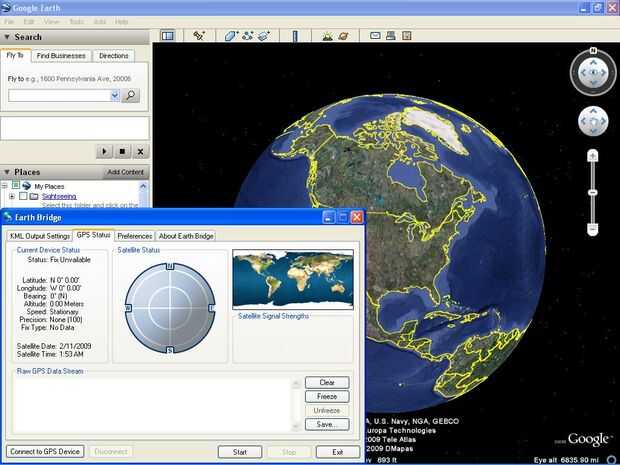The width and height of the screenshot is (620, 465).
Task: Click the Stop tour square button
Action: tap(123, 151)
